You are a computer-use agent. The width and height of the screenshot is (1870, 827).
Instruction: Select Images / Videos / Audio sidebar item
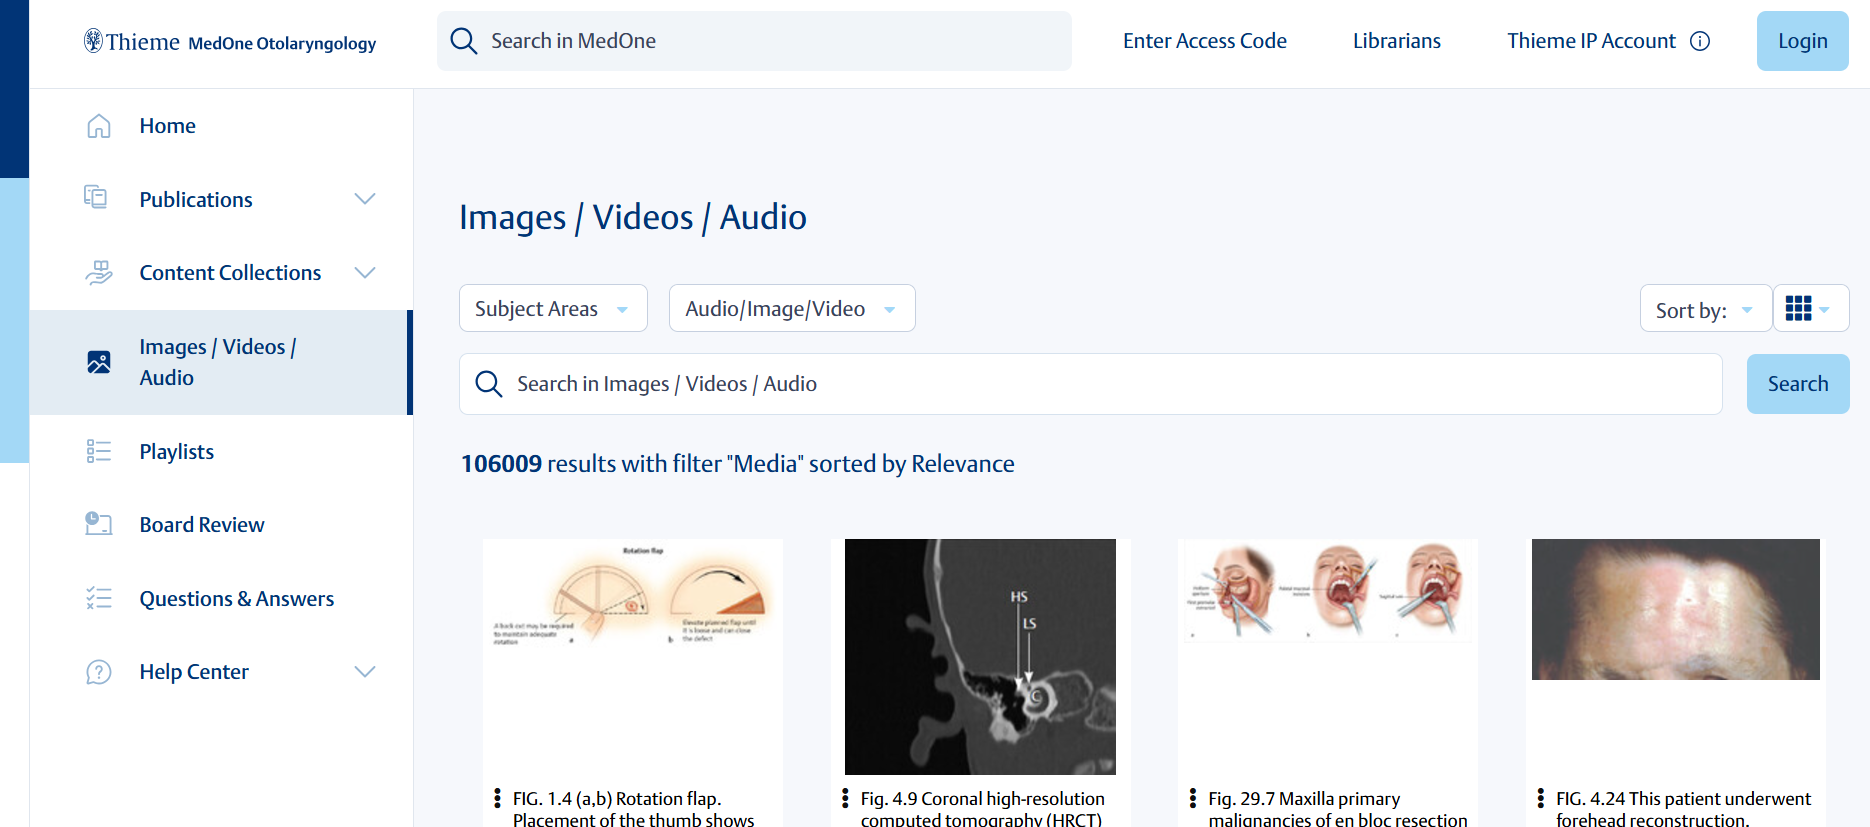point(221,362)
